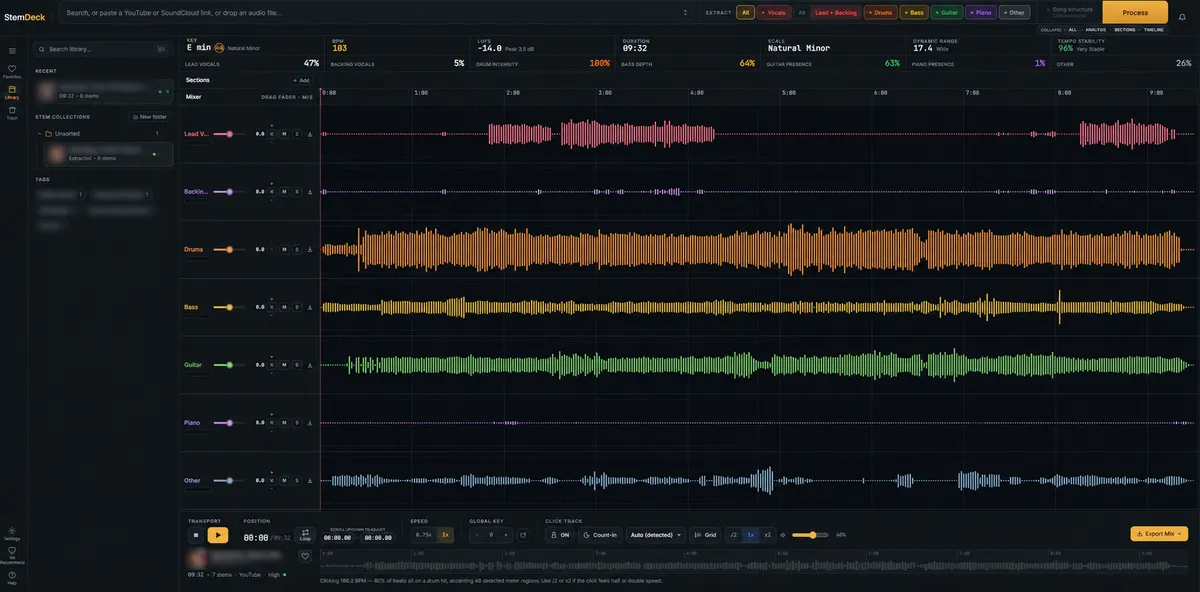
Task: Open the Auto (detected) dropdown
Action: point(655,535)
